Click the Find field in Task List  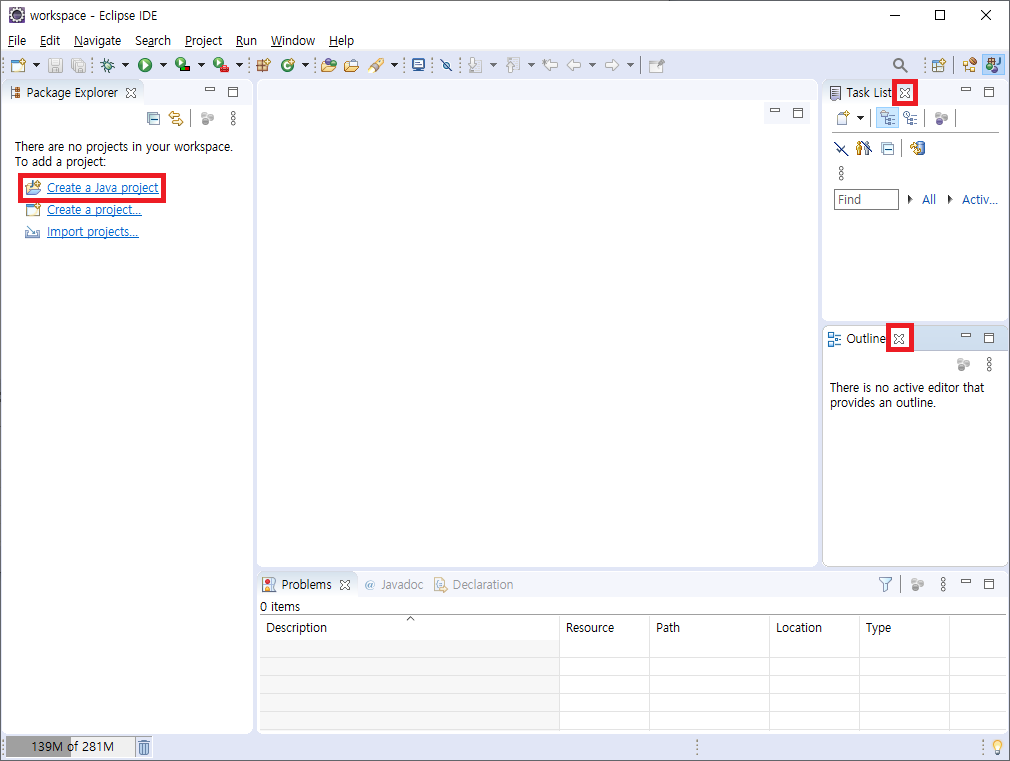tap(866, 200)
